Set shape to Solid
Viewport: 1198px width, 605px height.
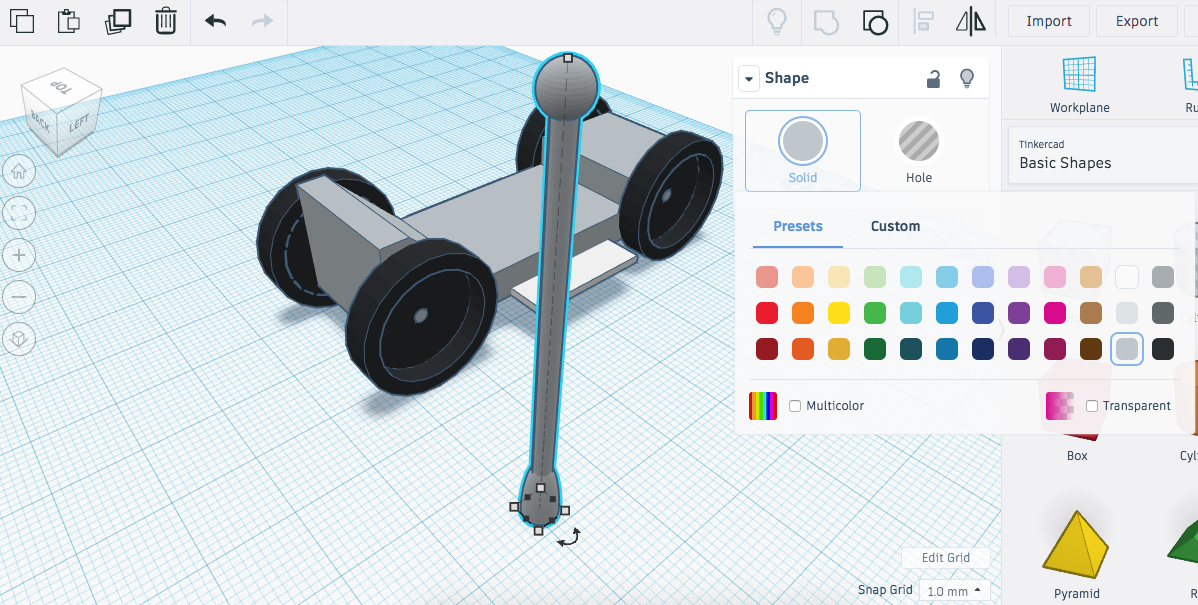(803, 150)
